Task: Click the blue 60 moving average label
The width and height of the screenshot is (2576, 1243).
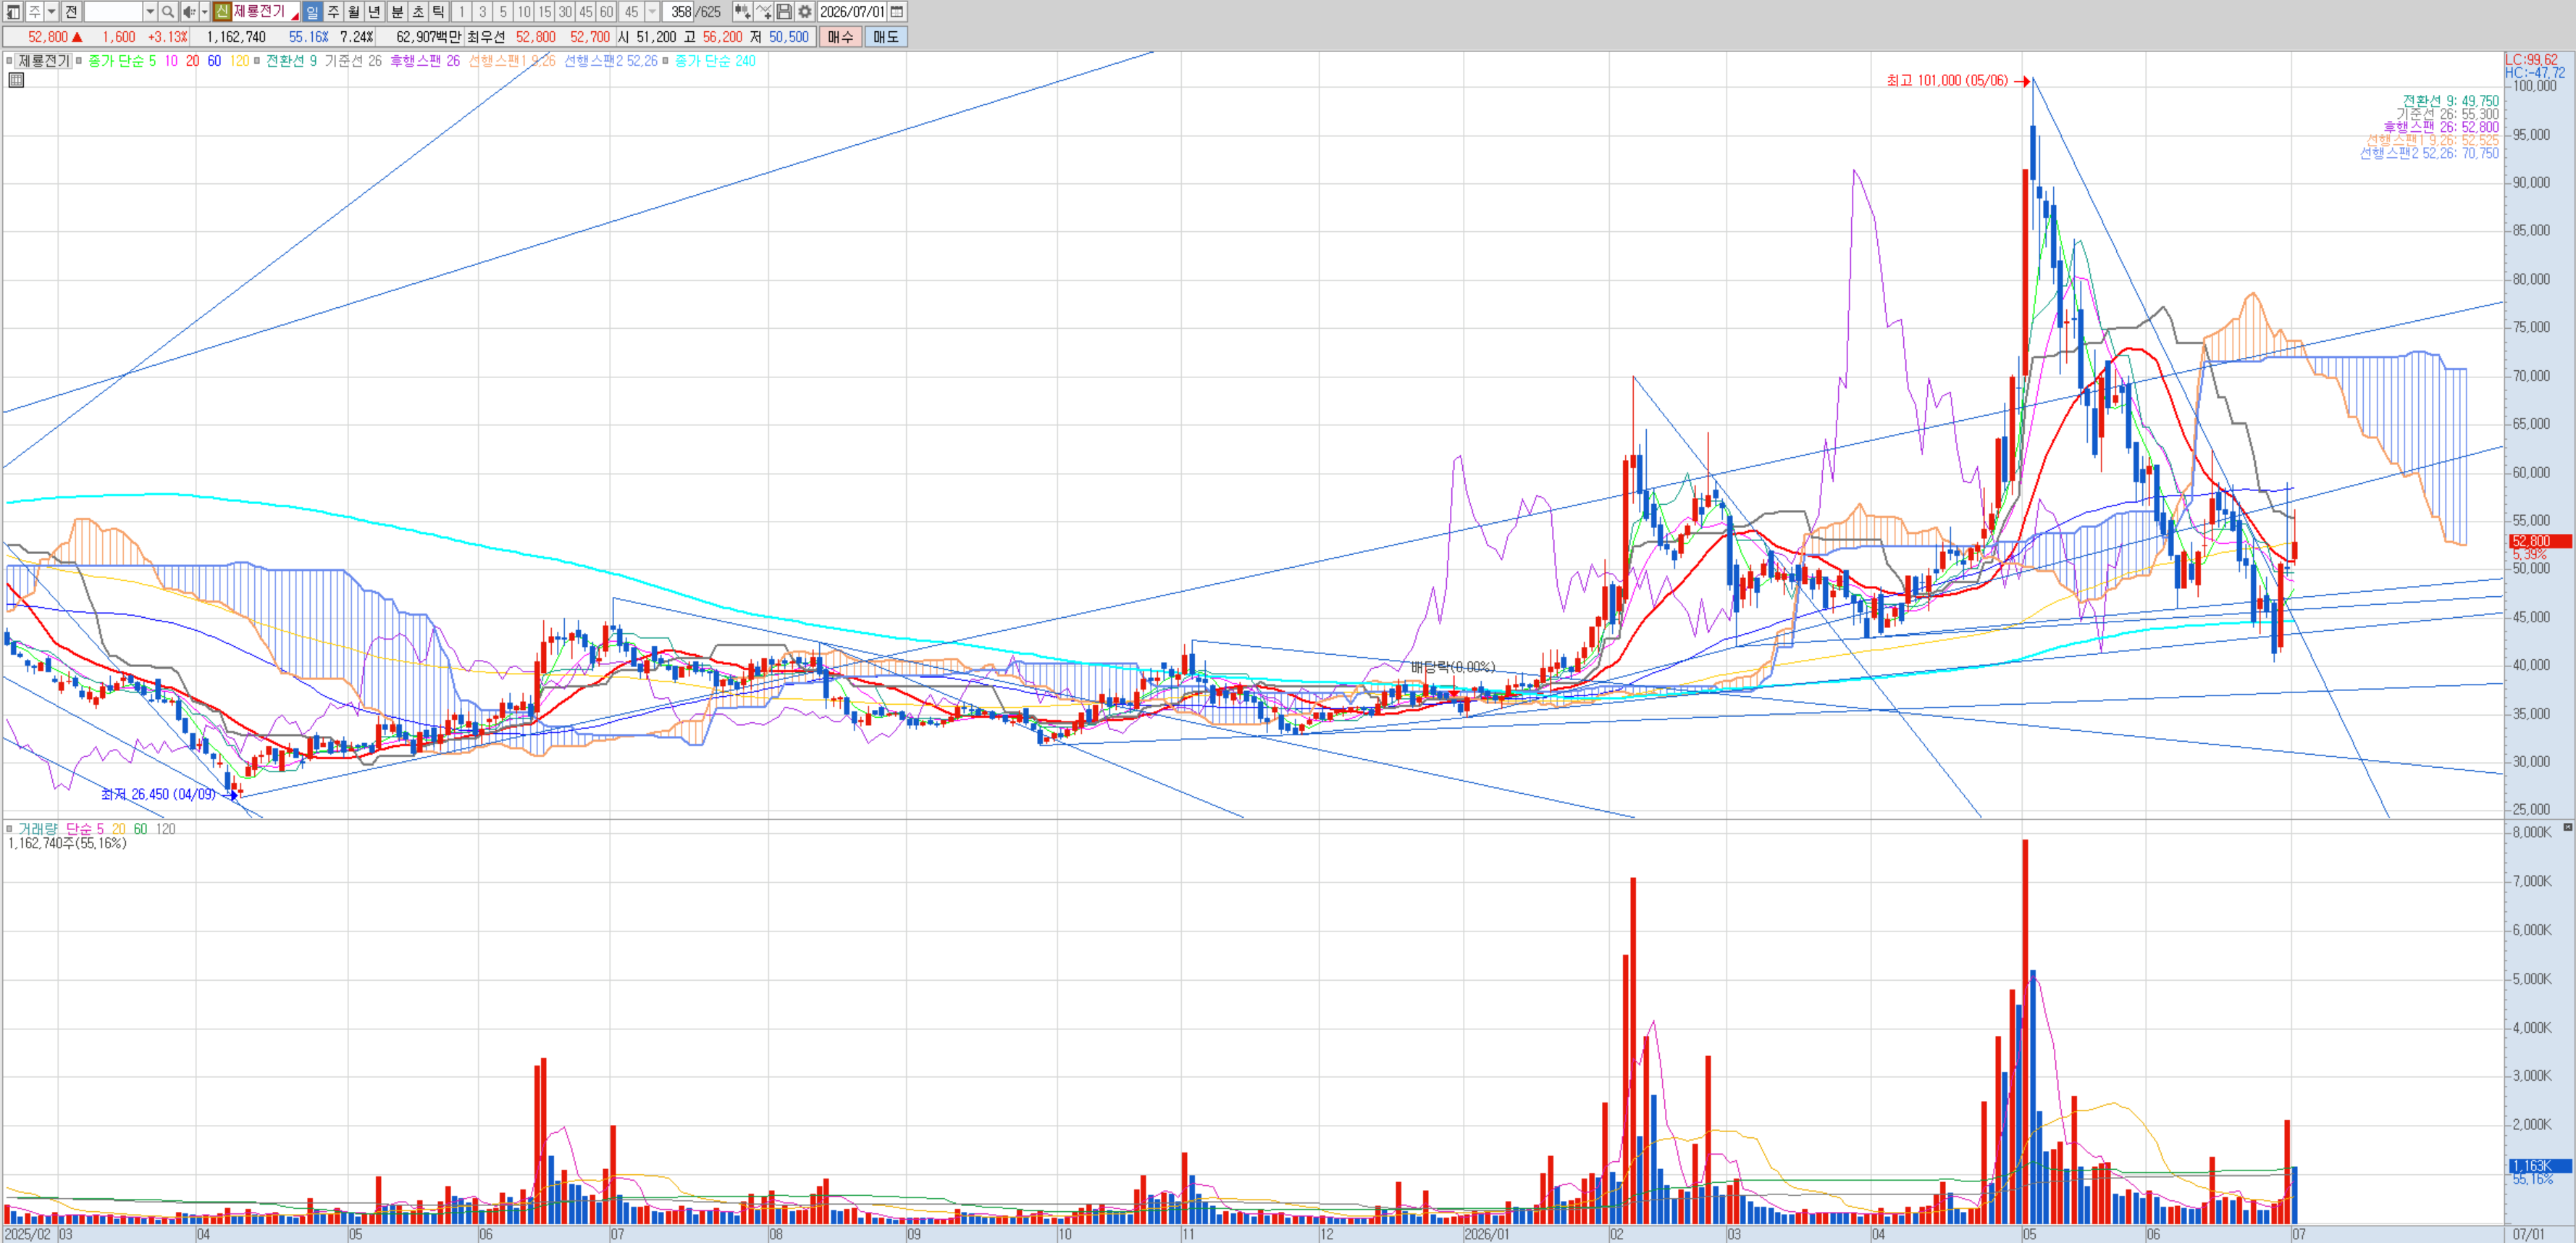Action: pyautogui.click(x=214, y=61)
